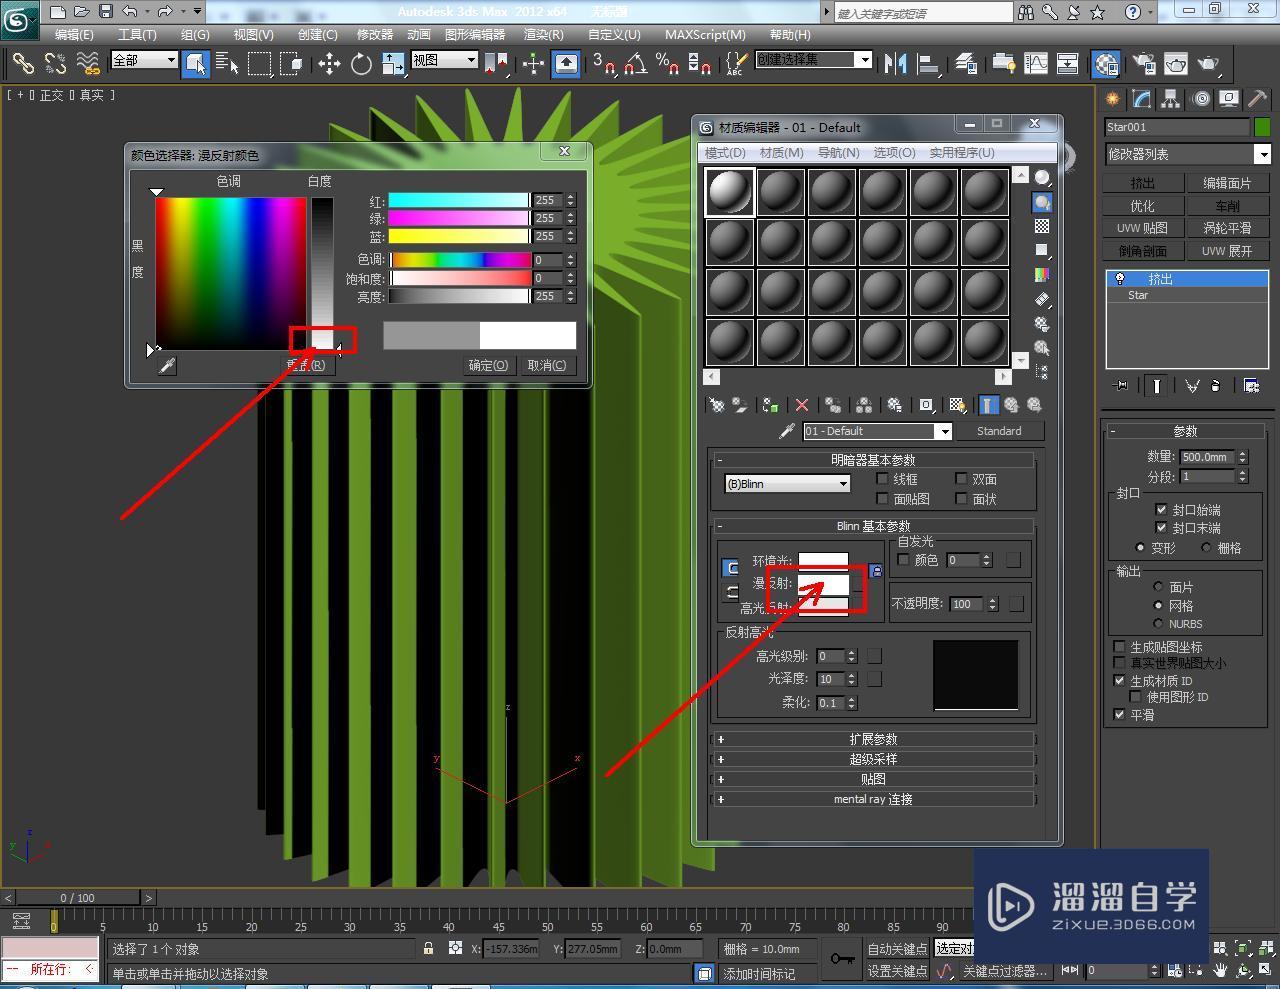Open 实用程序(U) menu in Material Editor
This screenshot has height=989, width=1280.
[x=962, y=153]
